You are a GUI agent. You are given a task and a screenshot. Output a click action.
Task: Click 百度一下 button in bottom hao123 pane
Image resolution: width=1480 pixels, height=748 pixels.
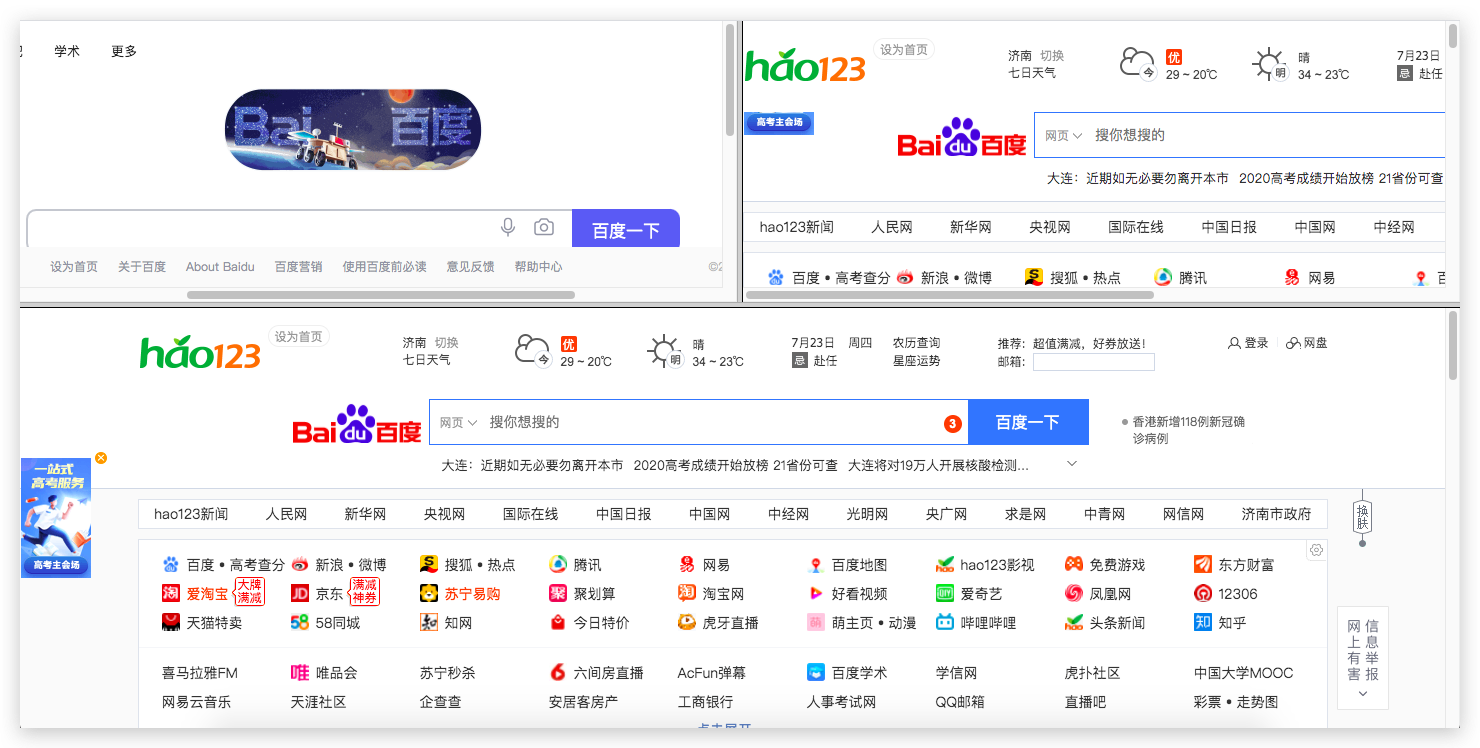1028,422
